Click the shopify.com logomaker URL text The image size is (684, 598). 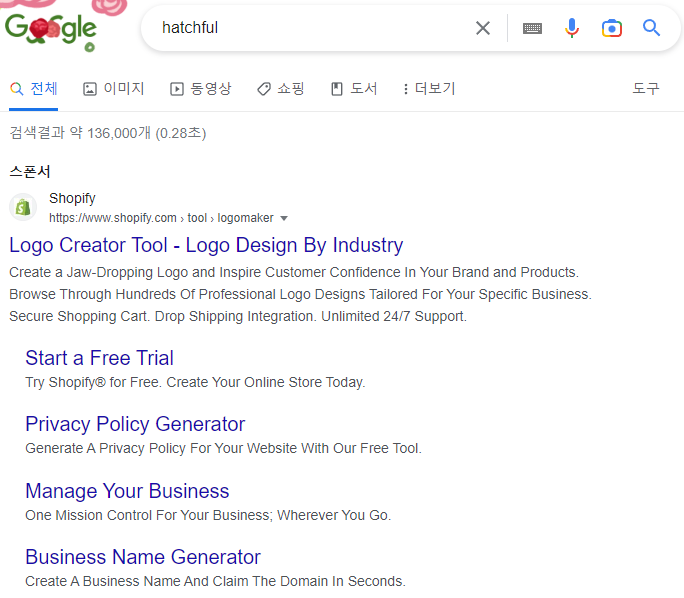click(161, 218)
